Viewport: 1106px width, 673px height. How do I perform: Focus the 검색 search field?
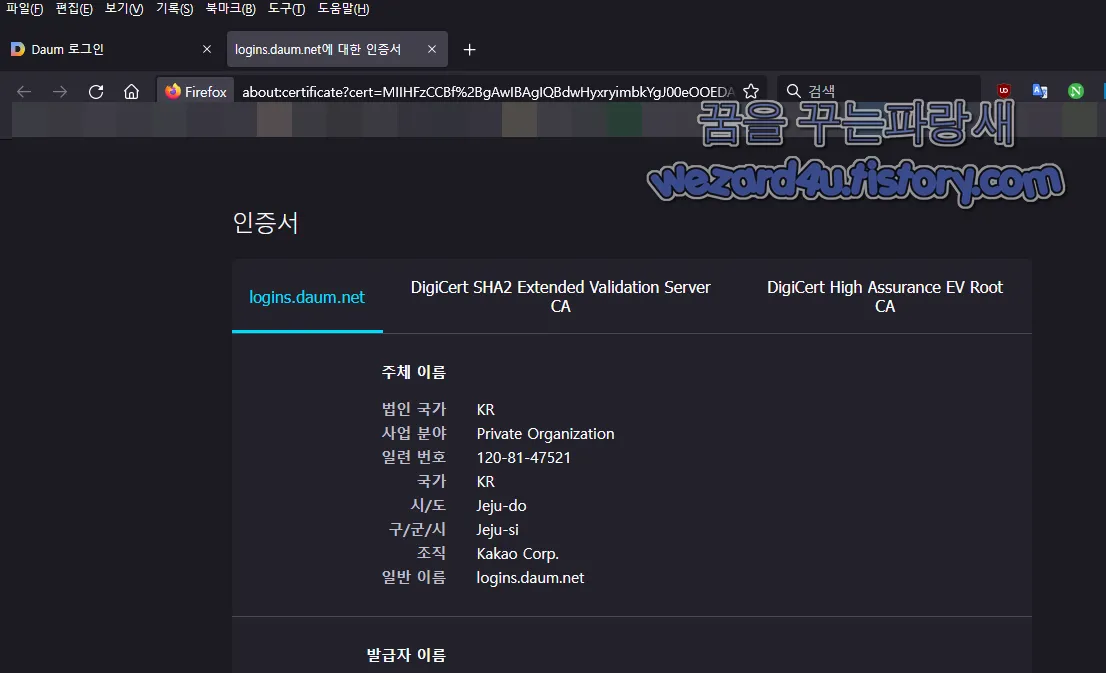879,91
